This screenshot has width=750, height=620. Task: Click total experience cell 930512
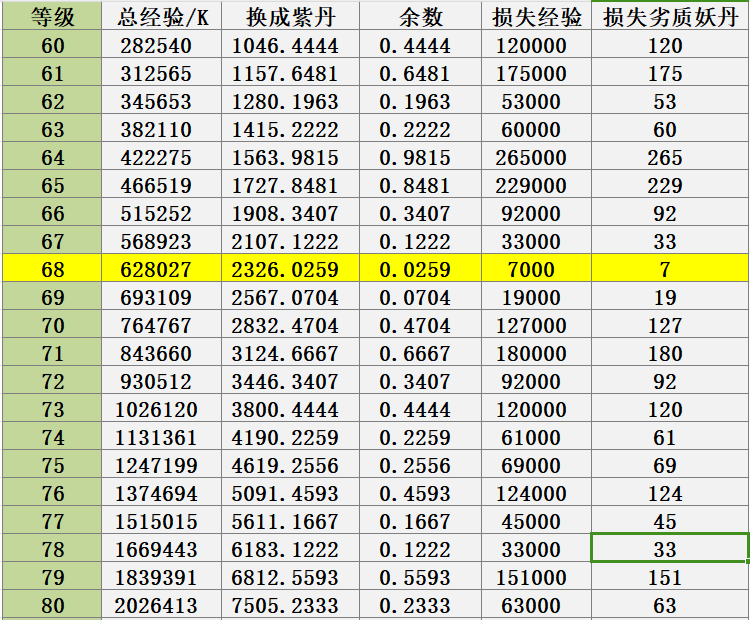[162, 380]
